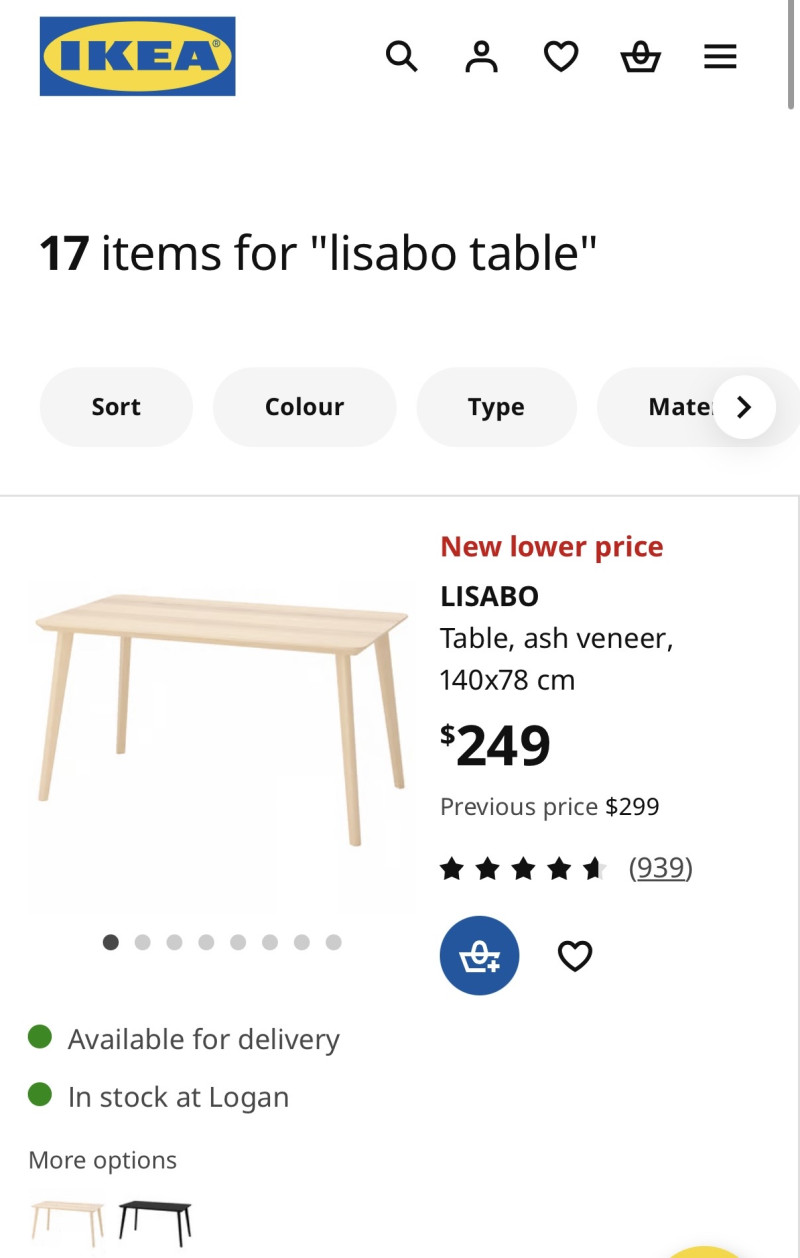Save LISABO table to favourites
The width and height of the screenshot is (800, 1258).
[575, 956]
